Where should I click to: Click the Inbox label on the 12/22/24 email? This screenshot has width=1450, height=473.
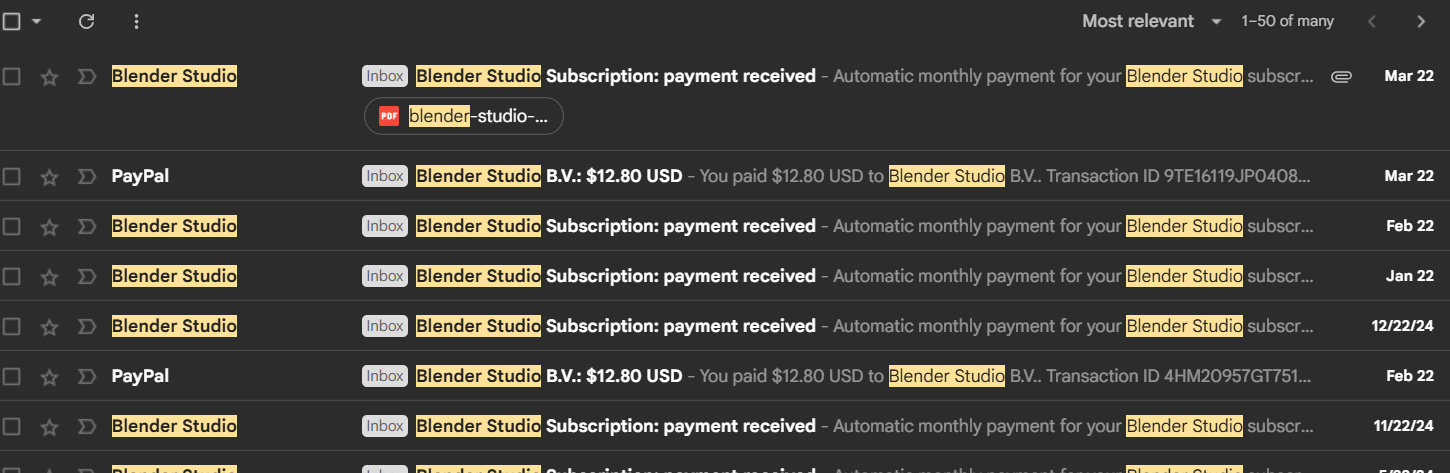[385, 327]
